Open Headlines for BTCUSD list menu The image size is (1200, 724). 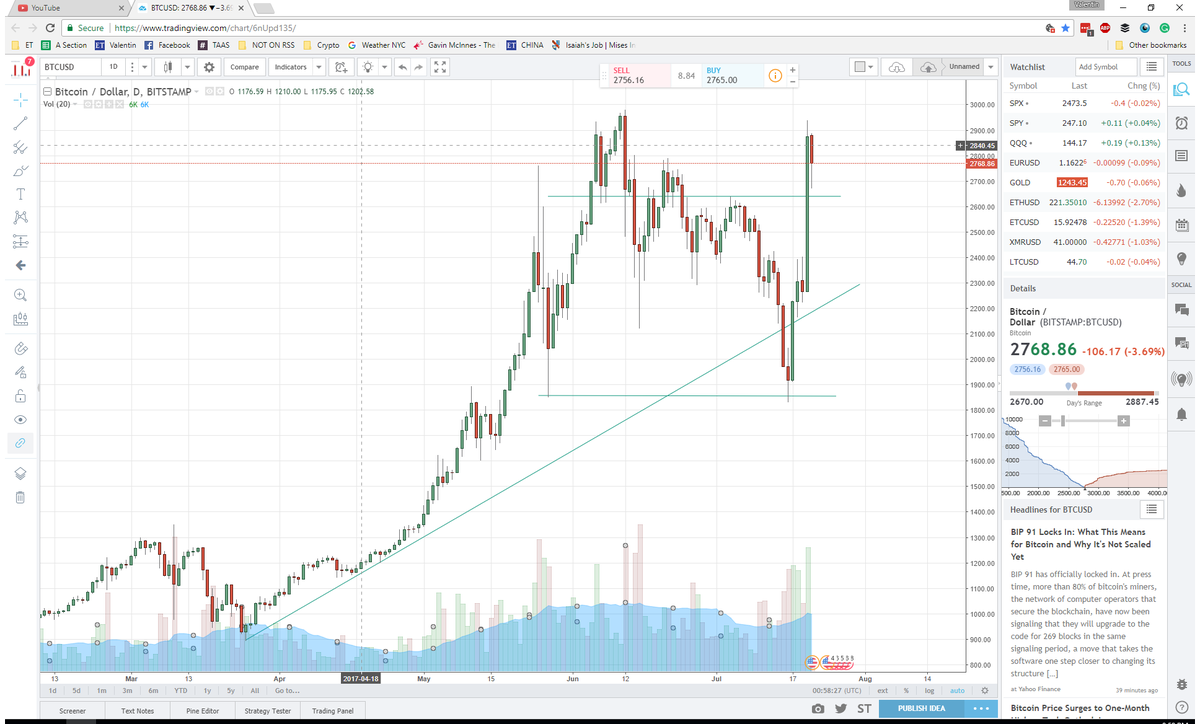coord(1151,510)
